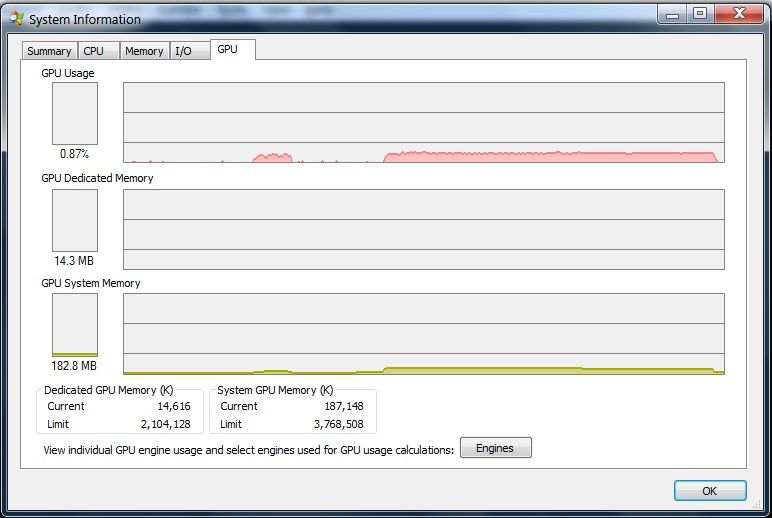Image resolution: width=772 pixels, height=518 pixels.
Task: Go to the I/O tab
Action: [190, 51]
